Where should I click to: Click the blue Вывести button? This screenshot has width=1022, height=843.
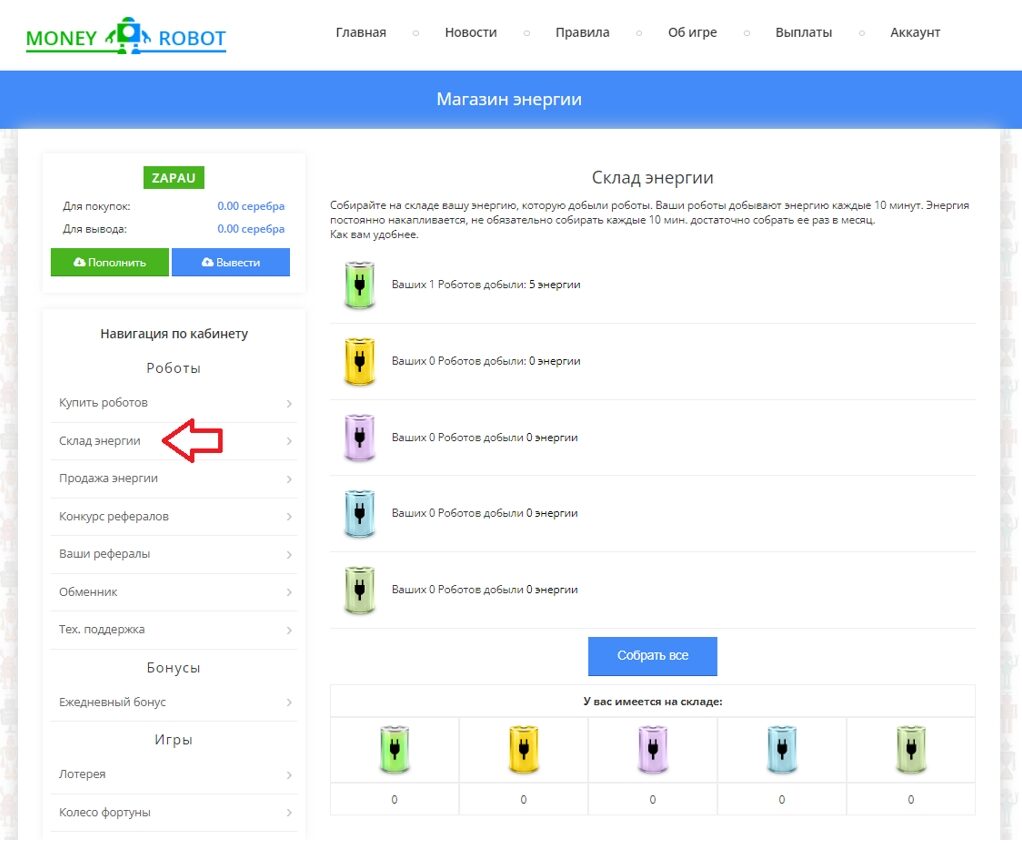pos(231,262)
